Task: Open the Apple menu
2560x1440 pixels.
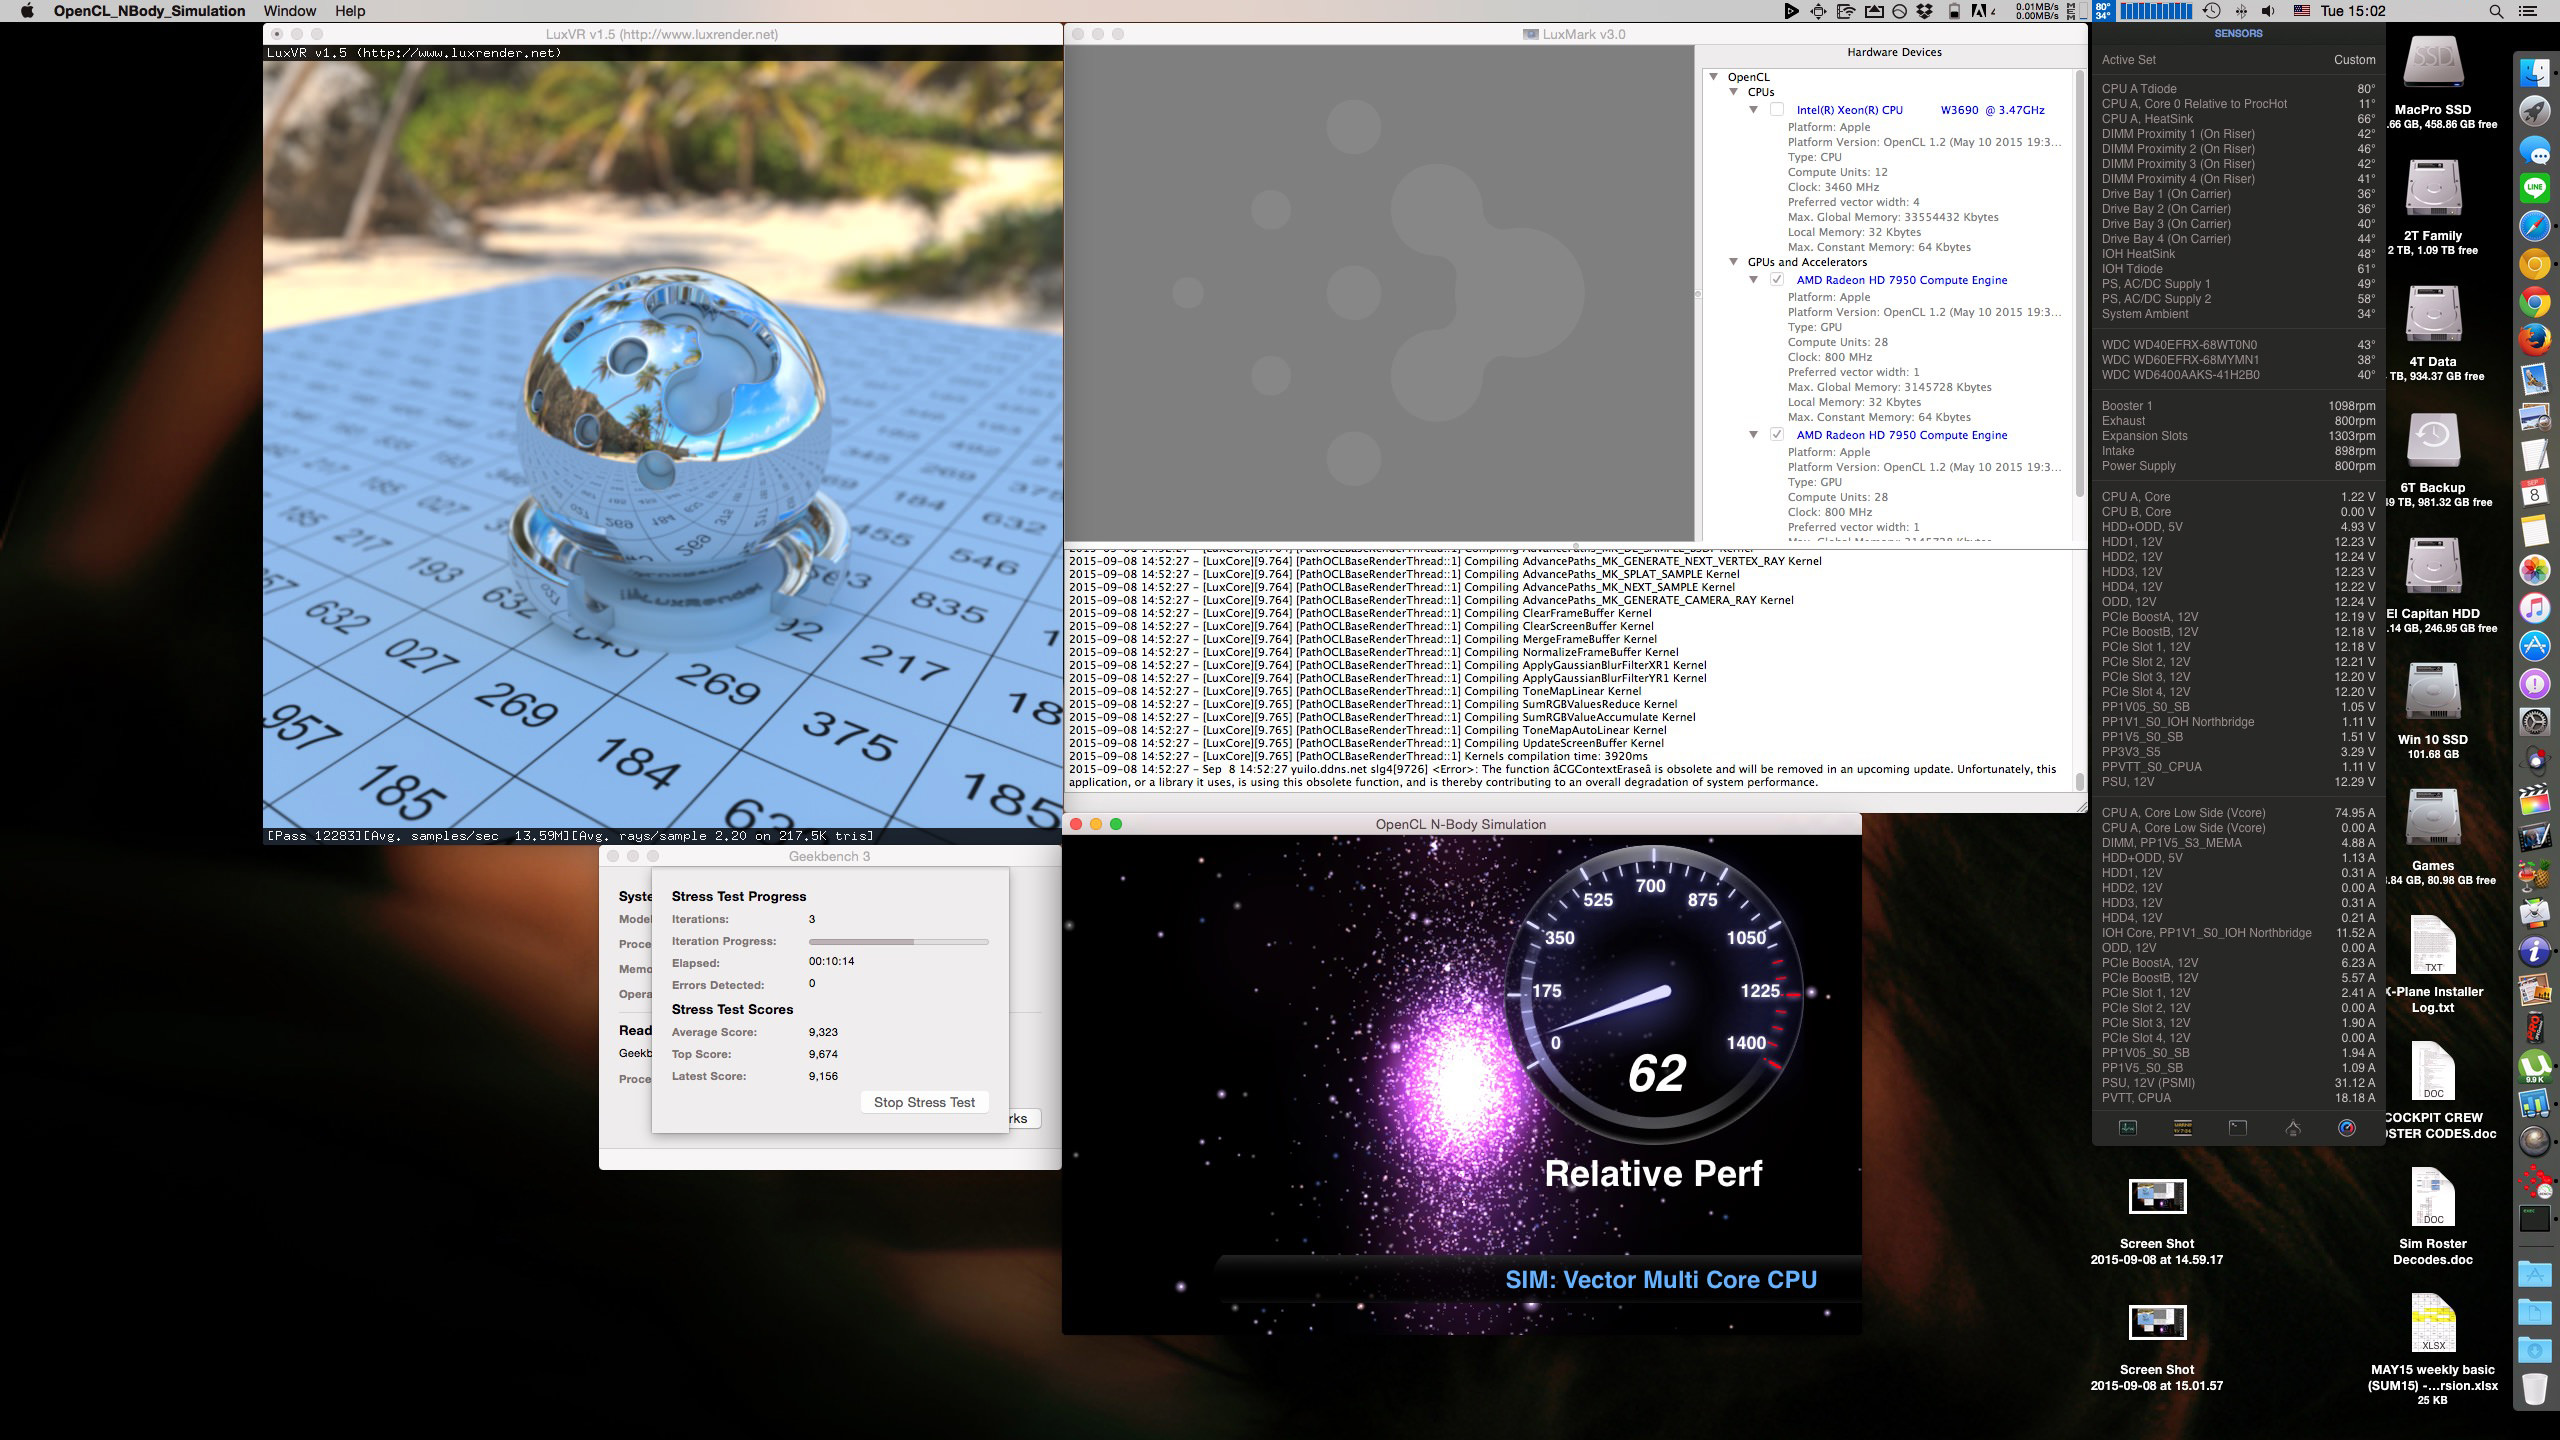Action: point(27,11)
